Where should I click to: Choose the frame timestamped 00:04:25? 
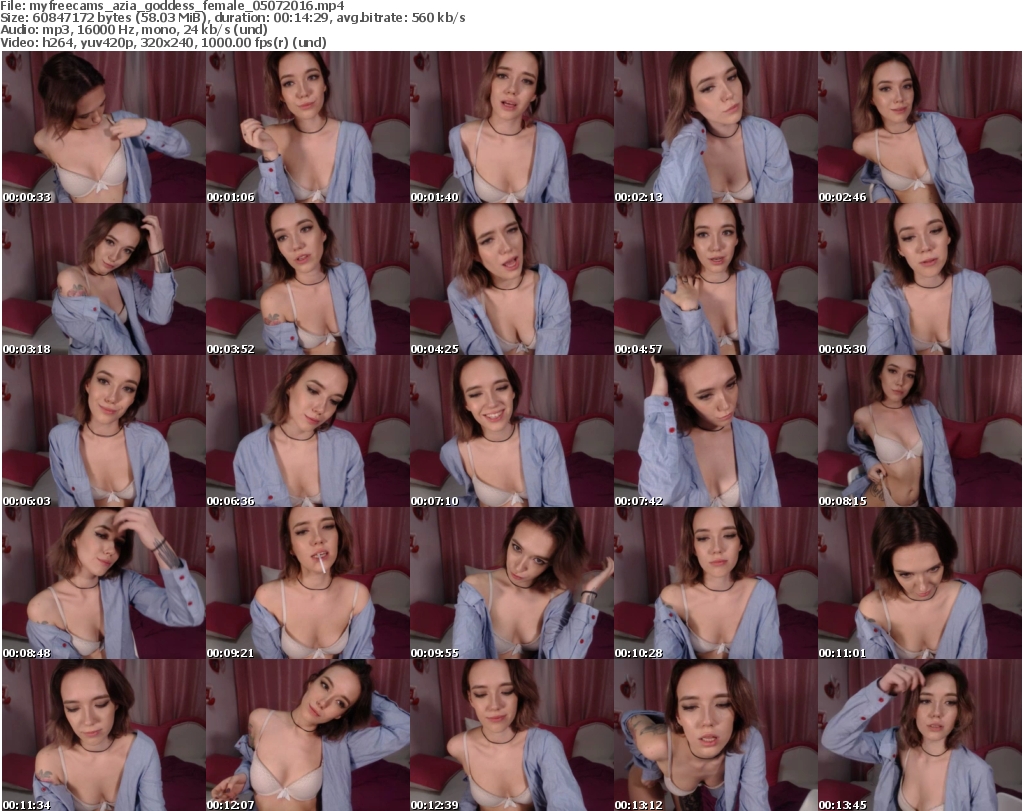coord(511,279)
